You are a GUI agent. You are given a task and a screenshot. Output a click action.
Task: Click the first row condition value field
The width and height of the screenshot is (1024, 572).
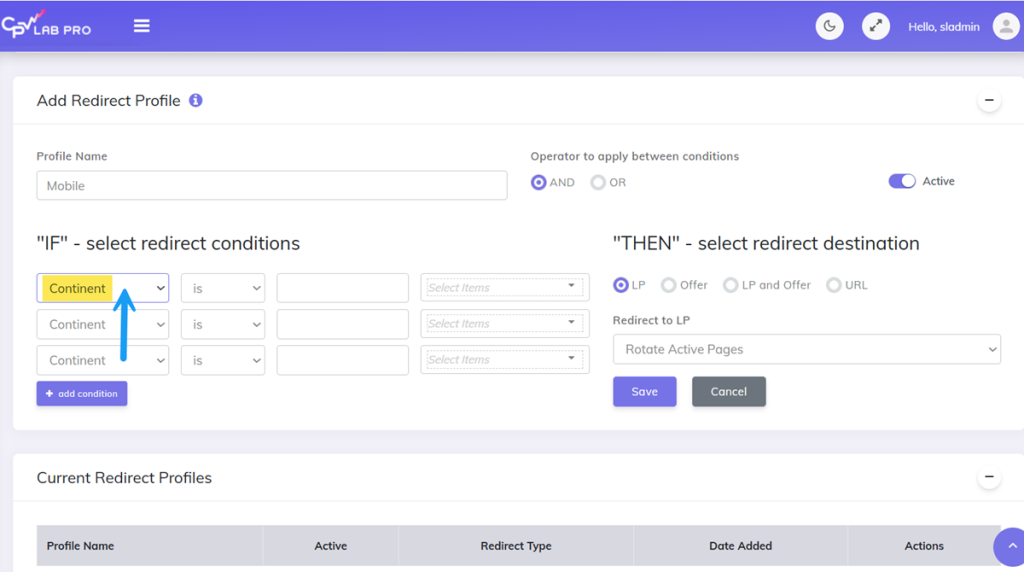click(x=343, y=288)
